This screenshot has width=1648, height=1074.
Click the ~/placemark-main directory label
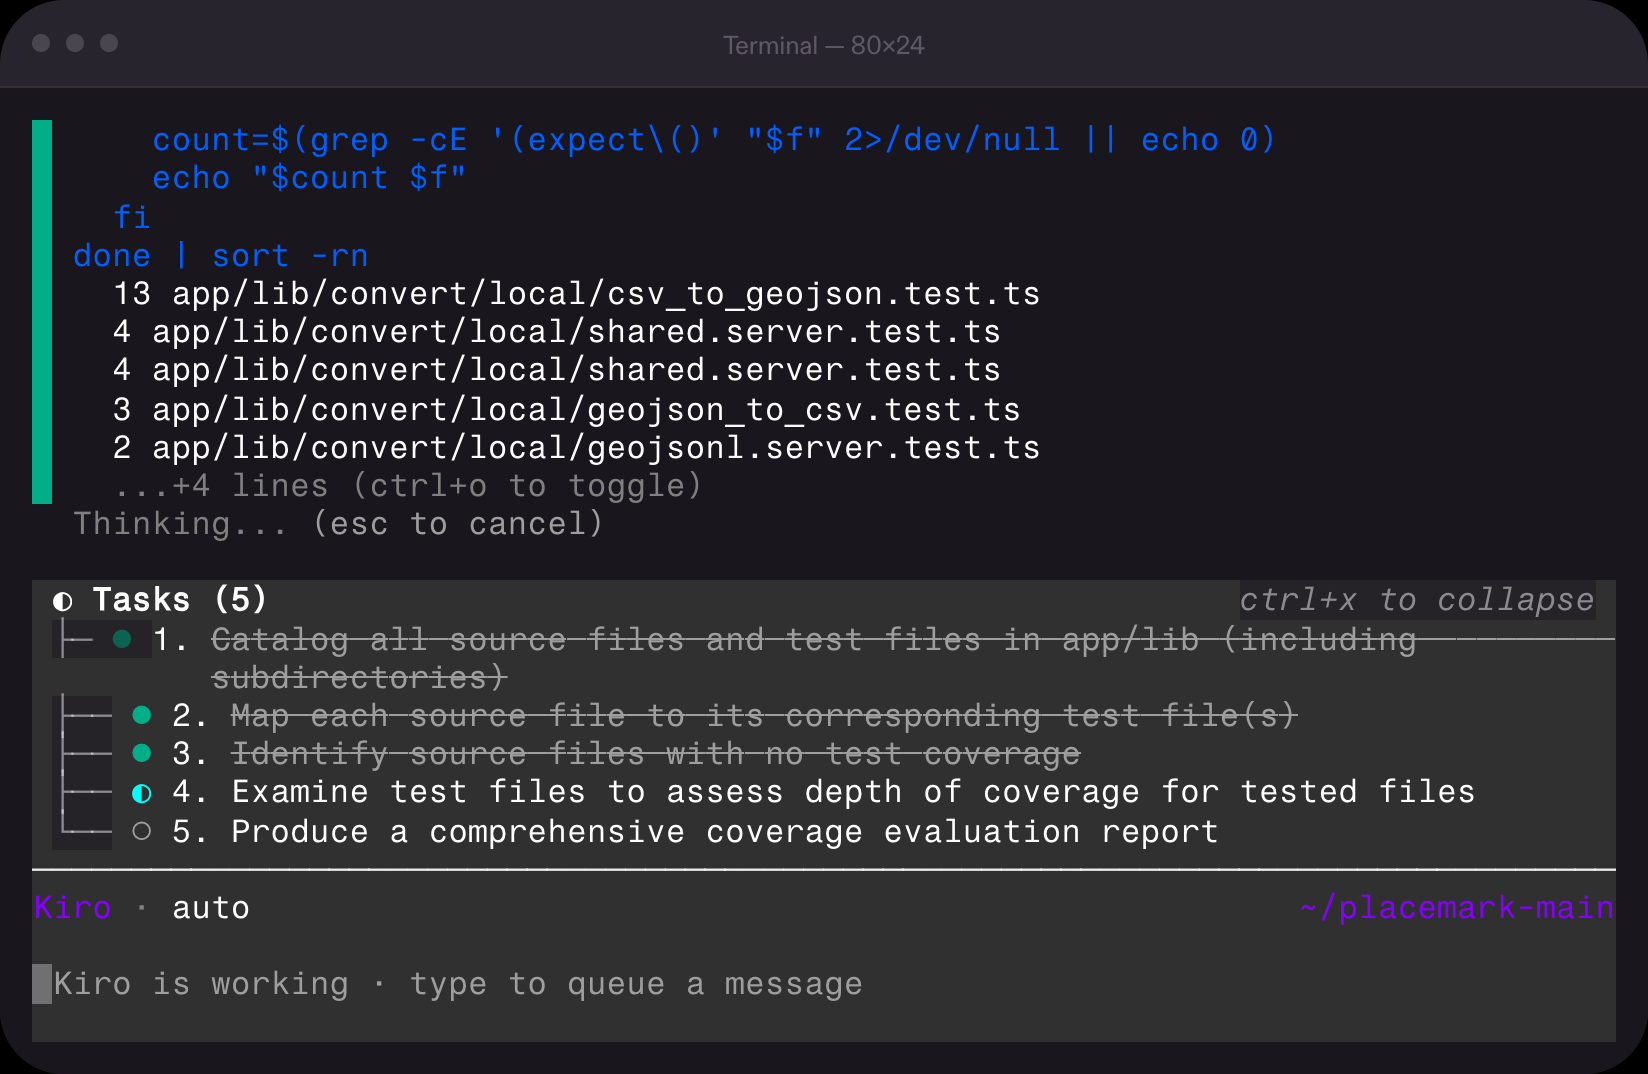point(1456,908)
